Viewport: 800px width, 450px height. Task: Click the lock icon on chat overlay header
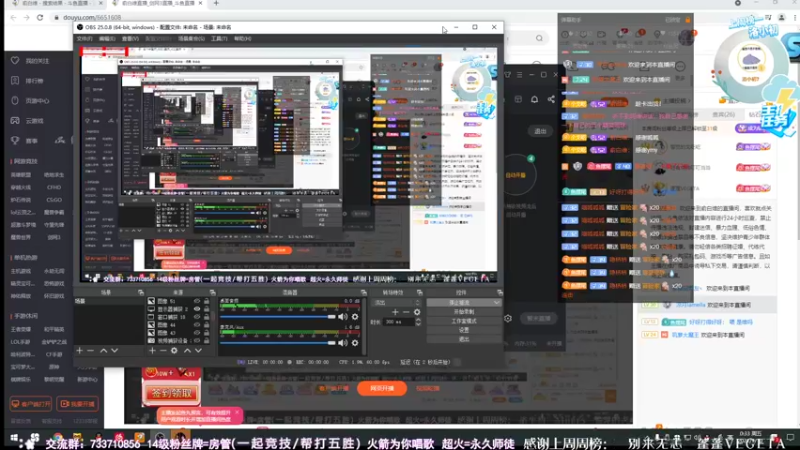click(x=688, y=20)
